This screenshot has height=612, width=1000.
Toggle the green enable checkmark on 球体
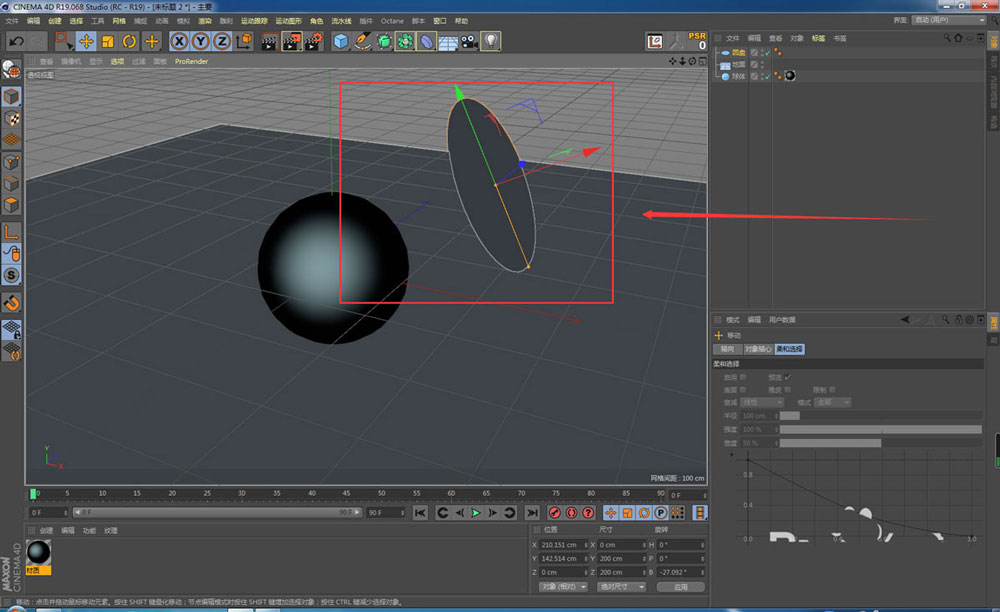(768, 76)
